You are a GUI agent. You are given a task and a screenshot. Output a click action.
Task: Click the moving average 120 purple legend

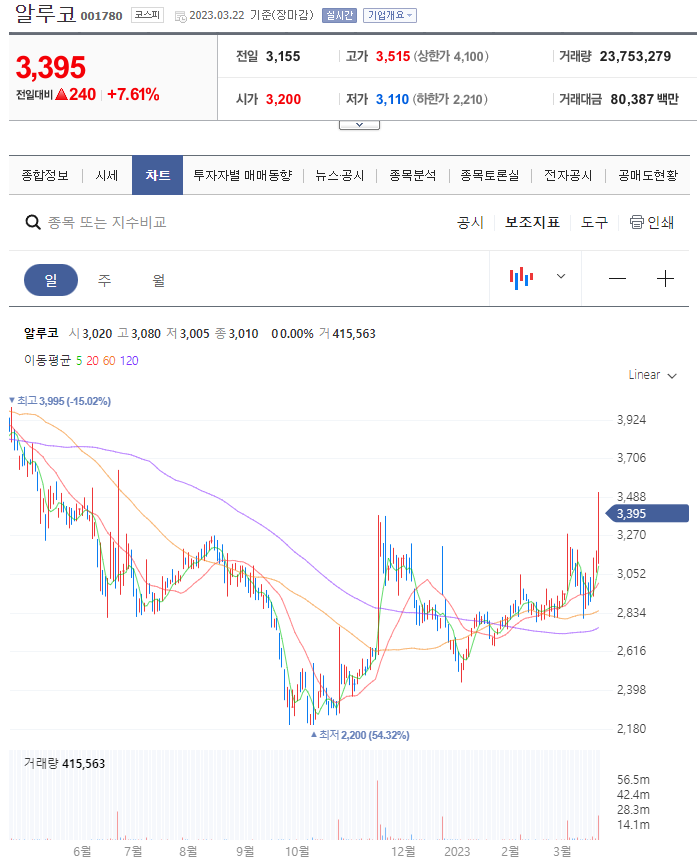129,361
